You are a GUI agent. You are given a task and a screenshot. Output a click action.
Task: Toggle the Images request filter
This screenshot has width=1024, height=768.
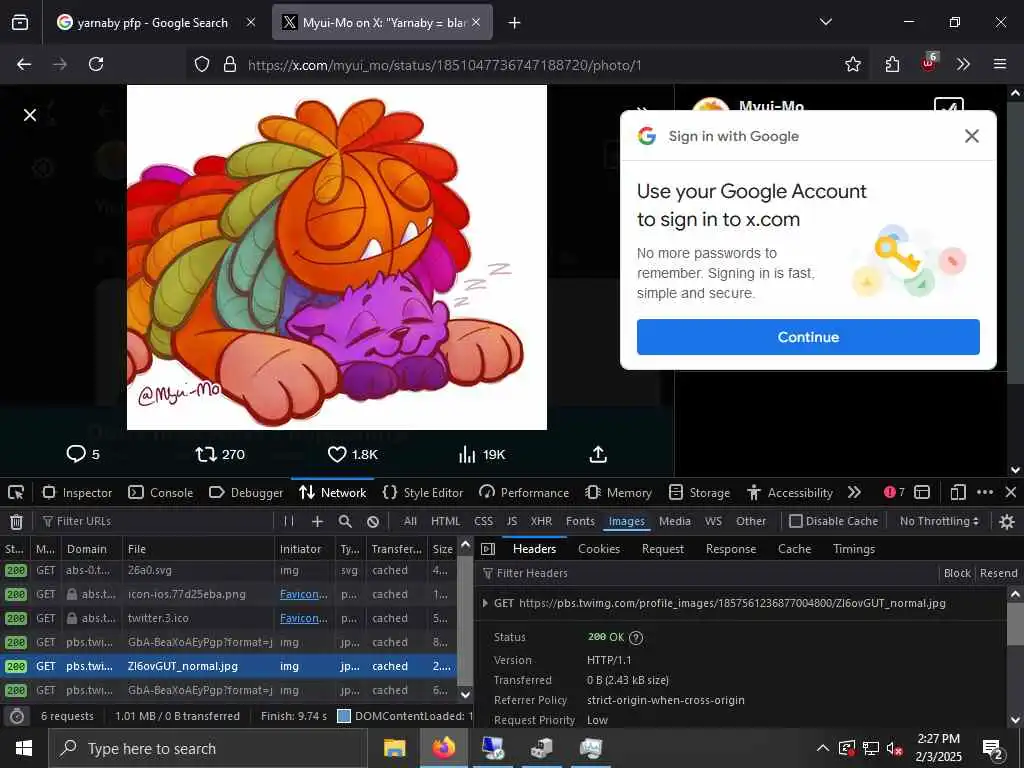(x=626, y=521)
